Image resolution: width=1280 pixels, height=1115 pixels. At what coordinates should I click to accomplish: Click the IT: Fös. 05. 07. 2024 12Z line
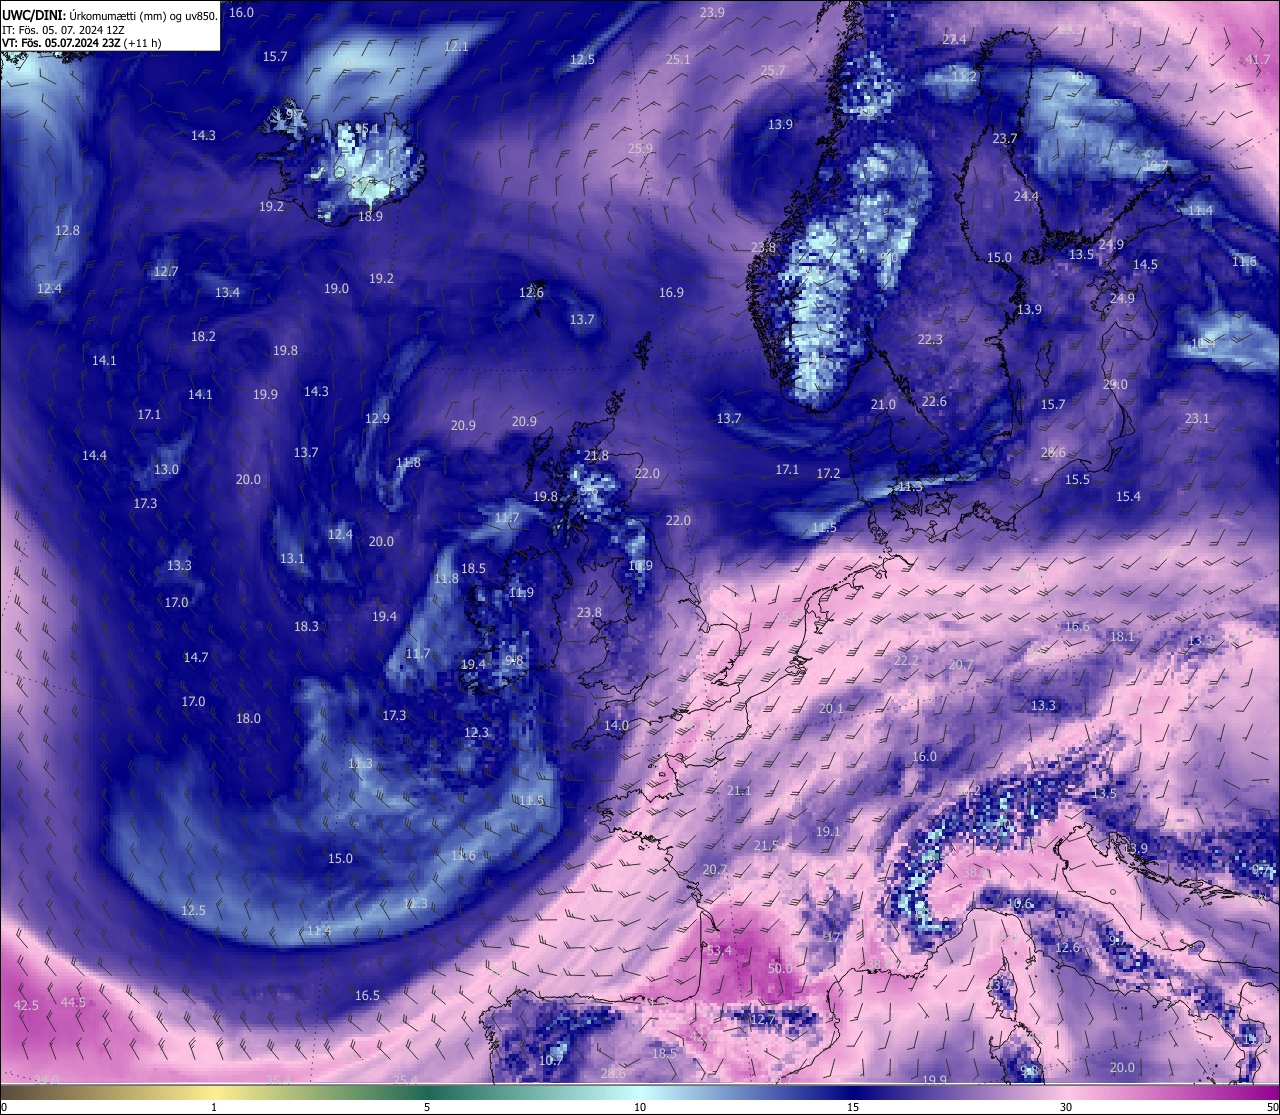[x=63, y=29]
